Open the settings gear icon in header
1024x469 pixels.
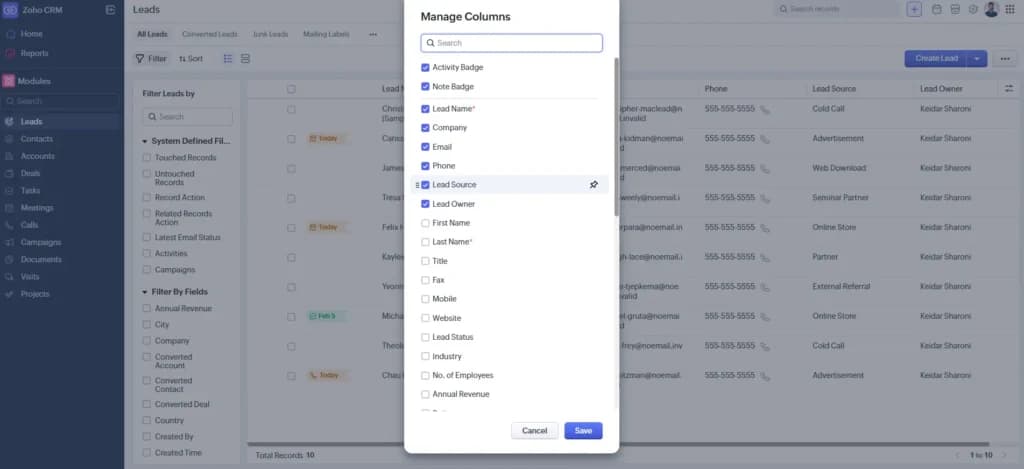tap(973, 9)
